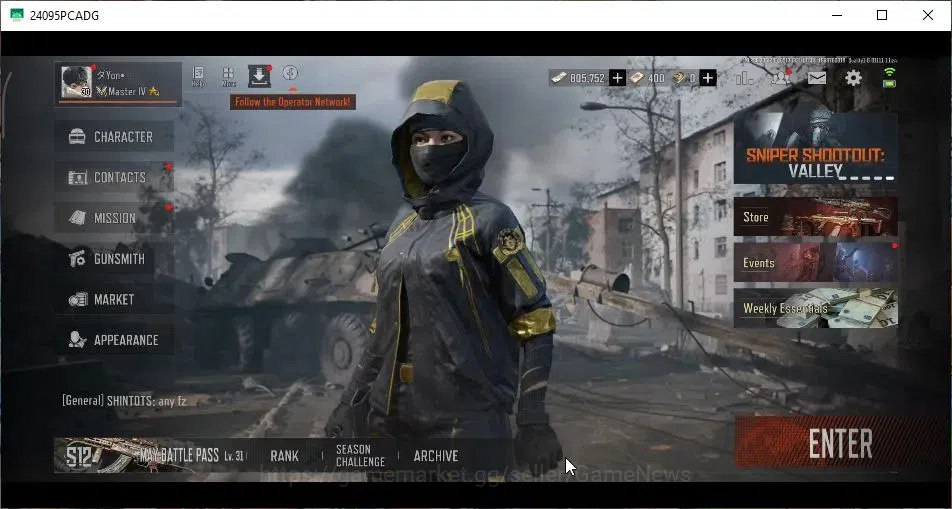
Task: Click the ENTER button
Action: pyautogui.click(x=839, y=442)
